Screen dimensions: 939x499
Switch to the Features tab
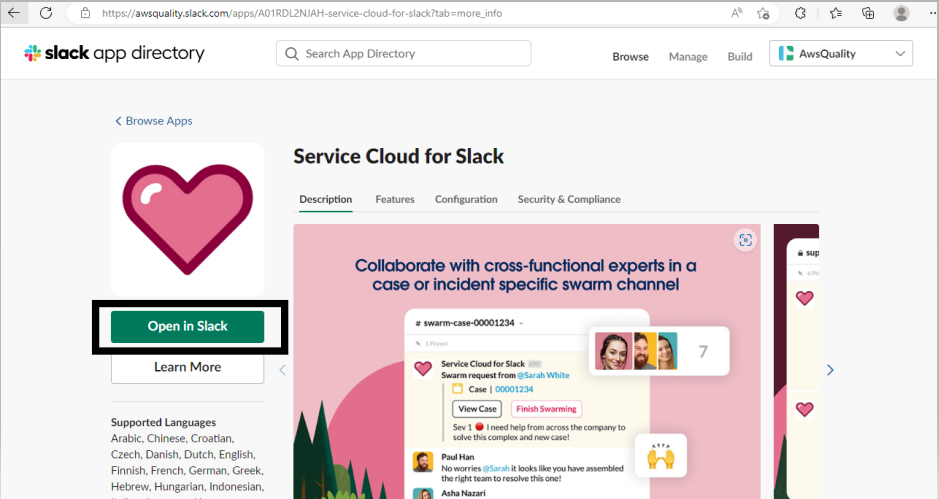[395, 199]
